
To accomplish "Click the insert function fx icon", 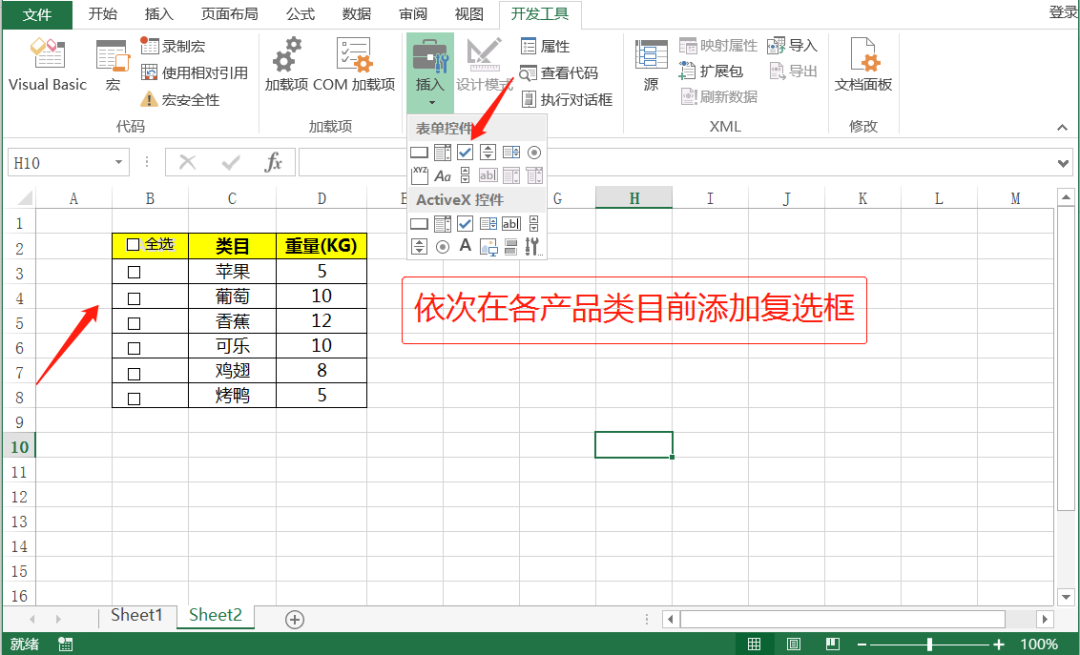I will 273,163.
